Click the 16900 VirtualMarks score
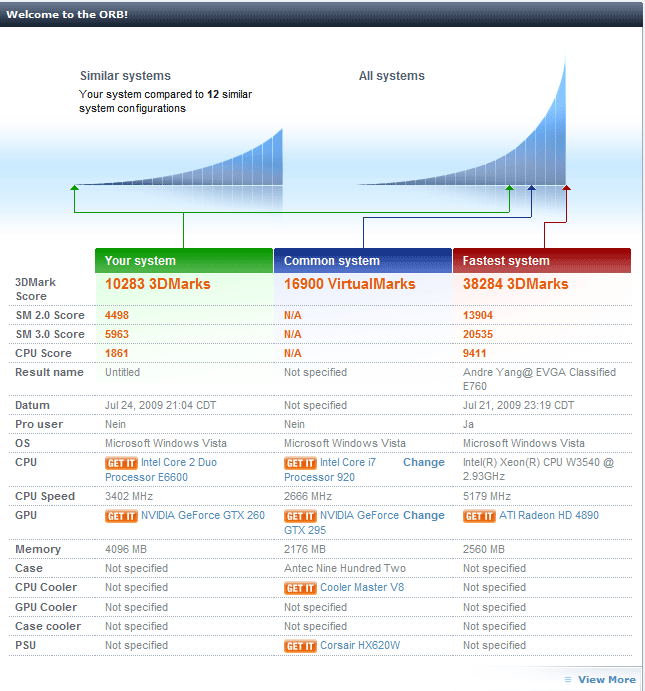Screen dimensions: 645x691 (349, 284)
